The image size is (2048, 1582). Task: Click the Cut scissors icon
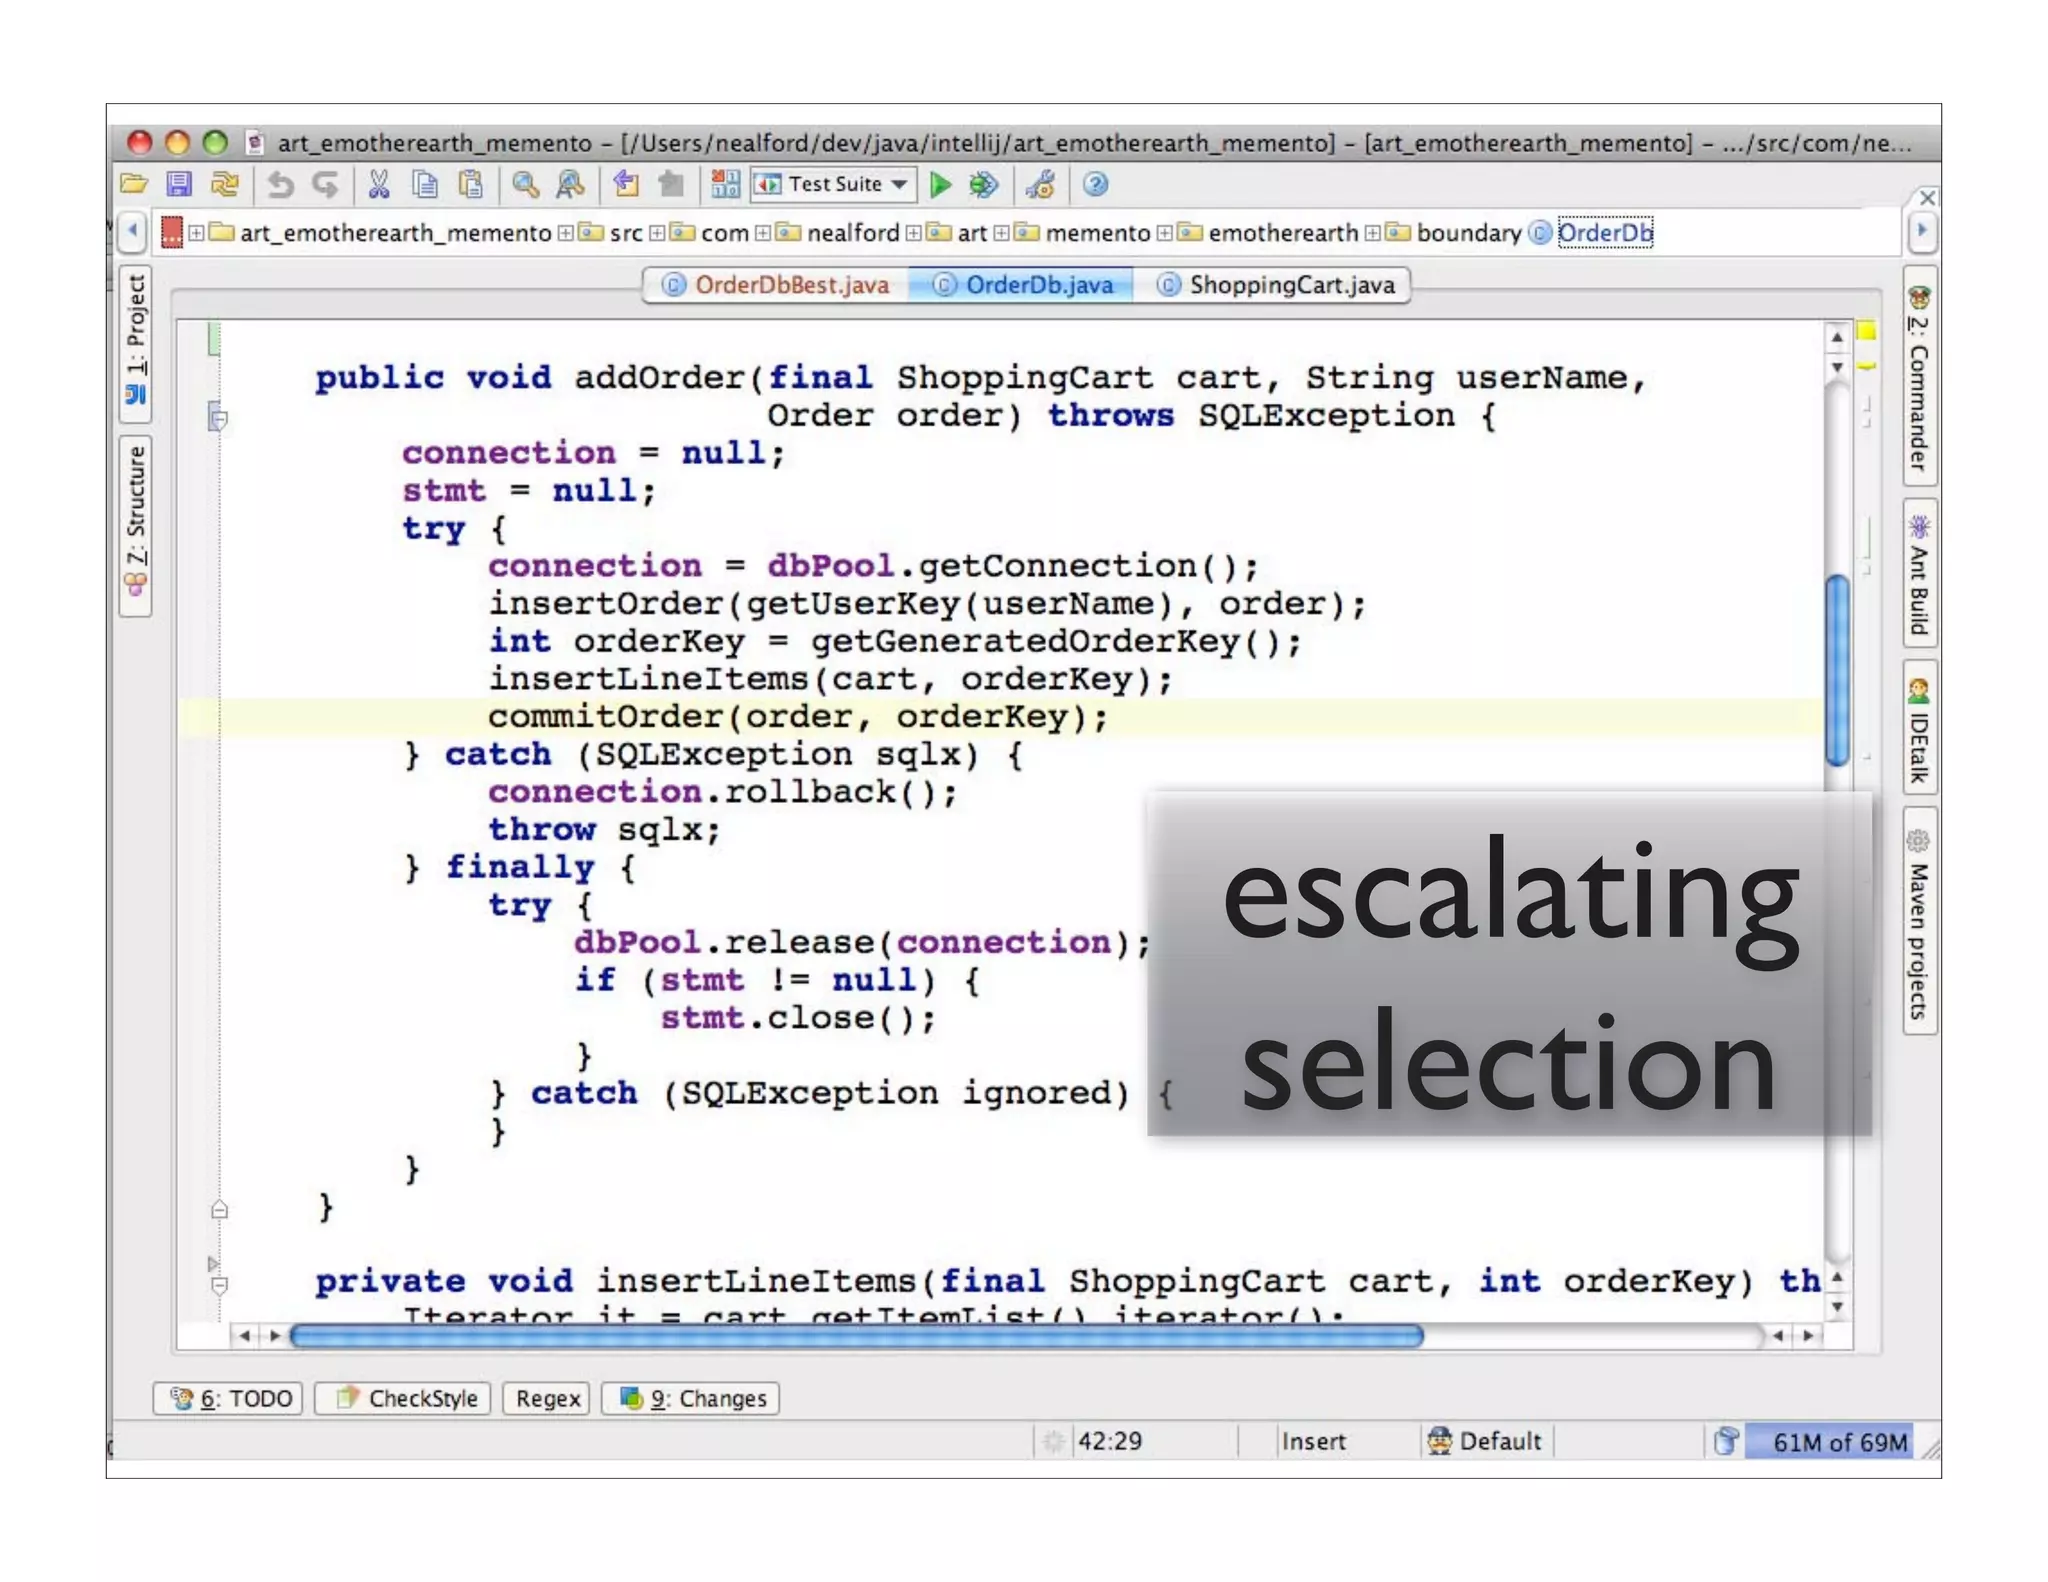pos(378,184)
